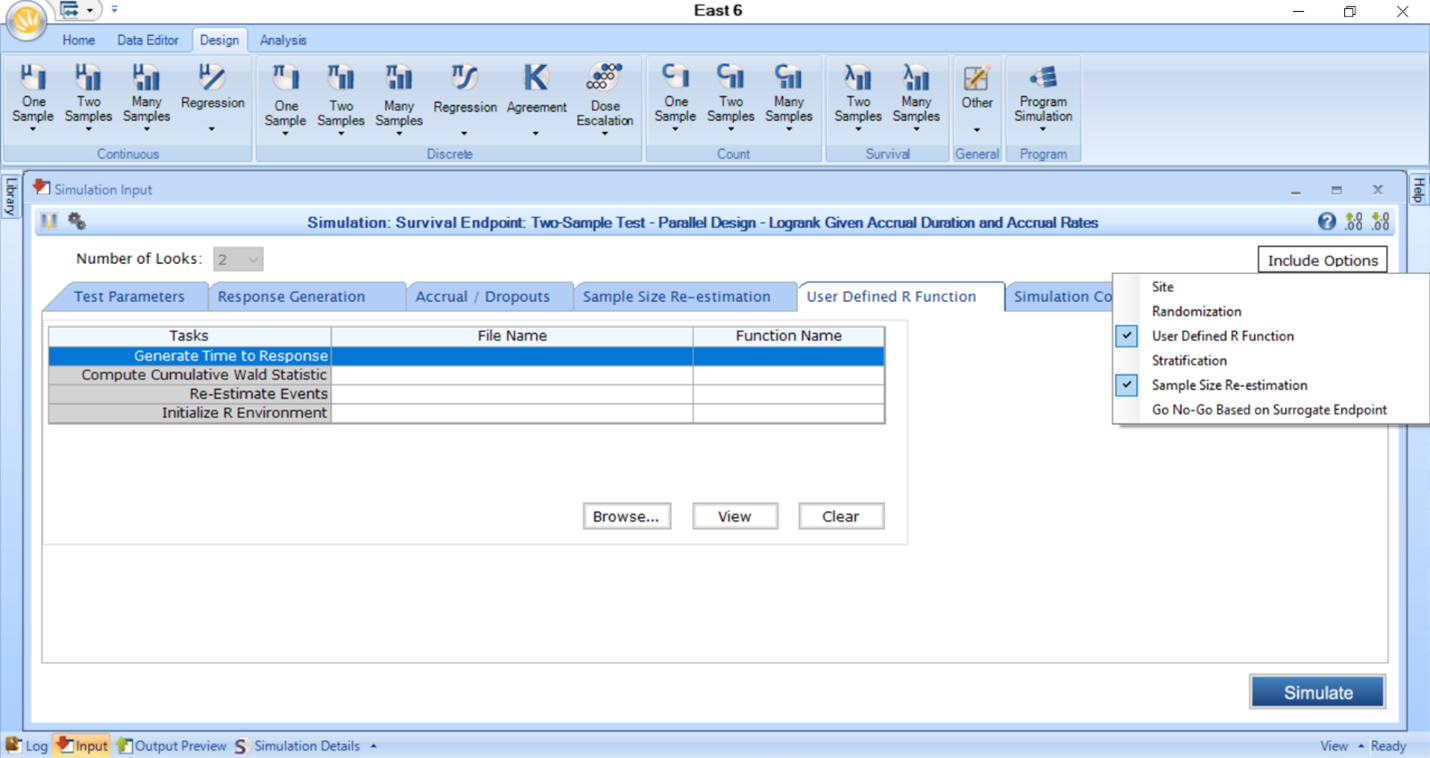Click the decrease decimal places icon

[x=1380, y=221]
